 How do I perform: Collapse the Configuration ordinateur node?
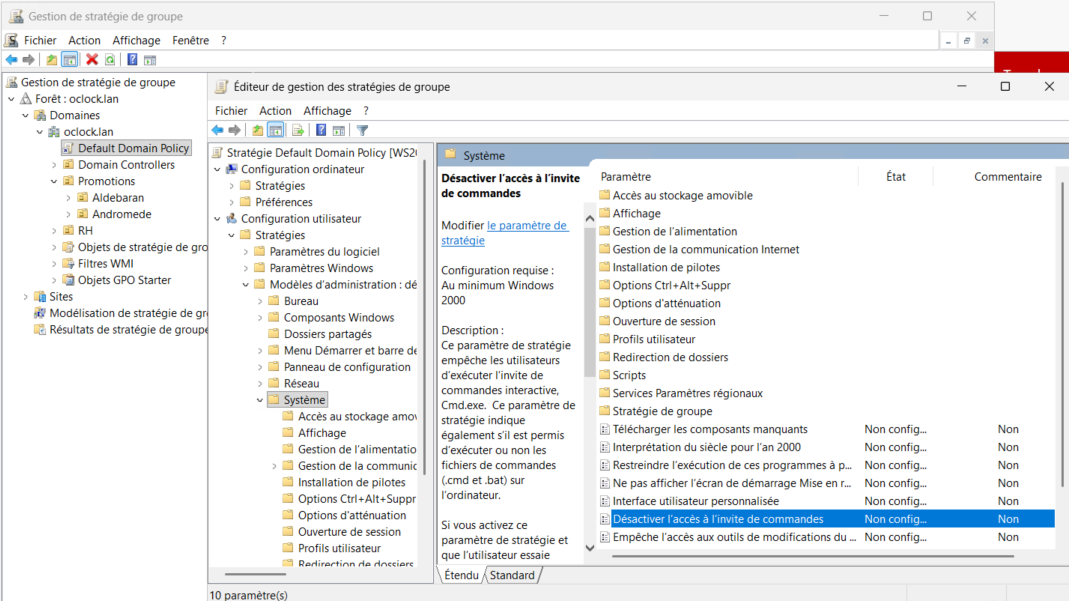point(217,170)
